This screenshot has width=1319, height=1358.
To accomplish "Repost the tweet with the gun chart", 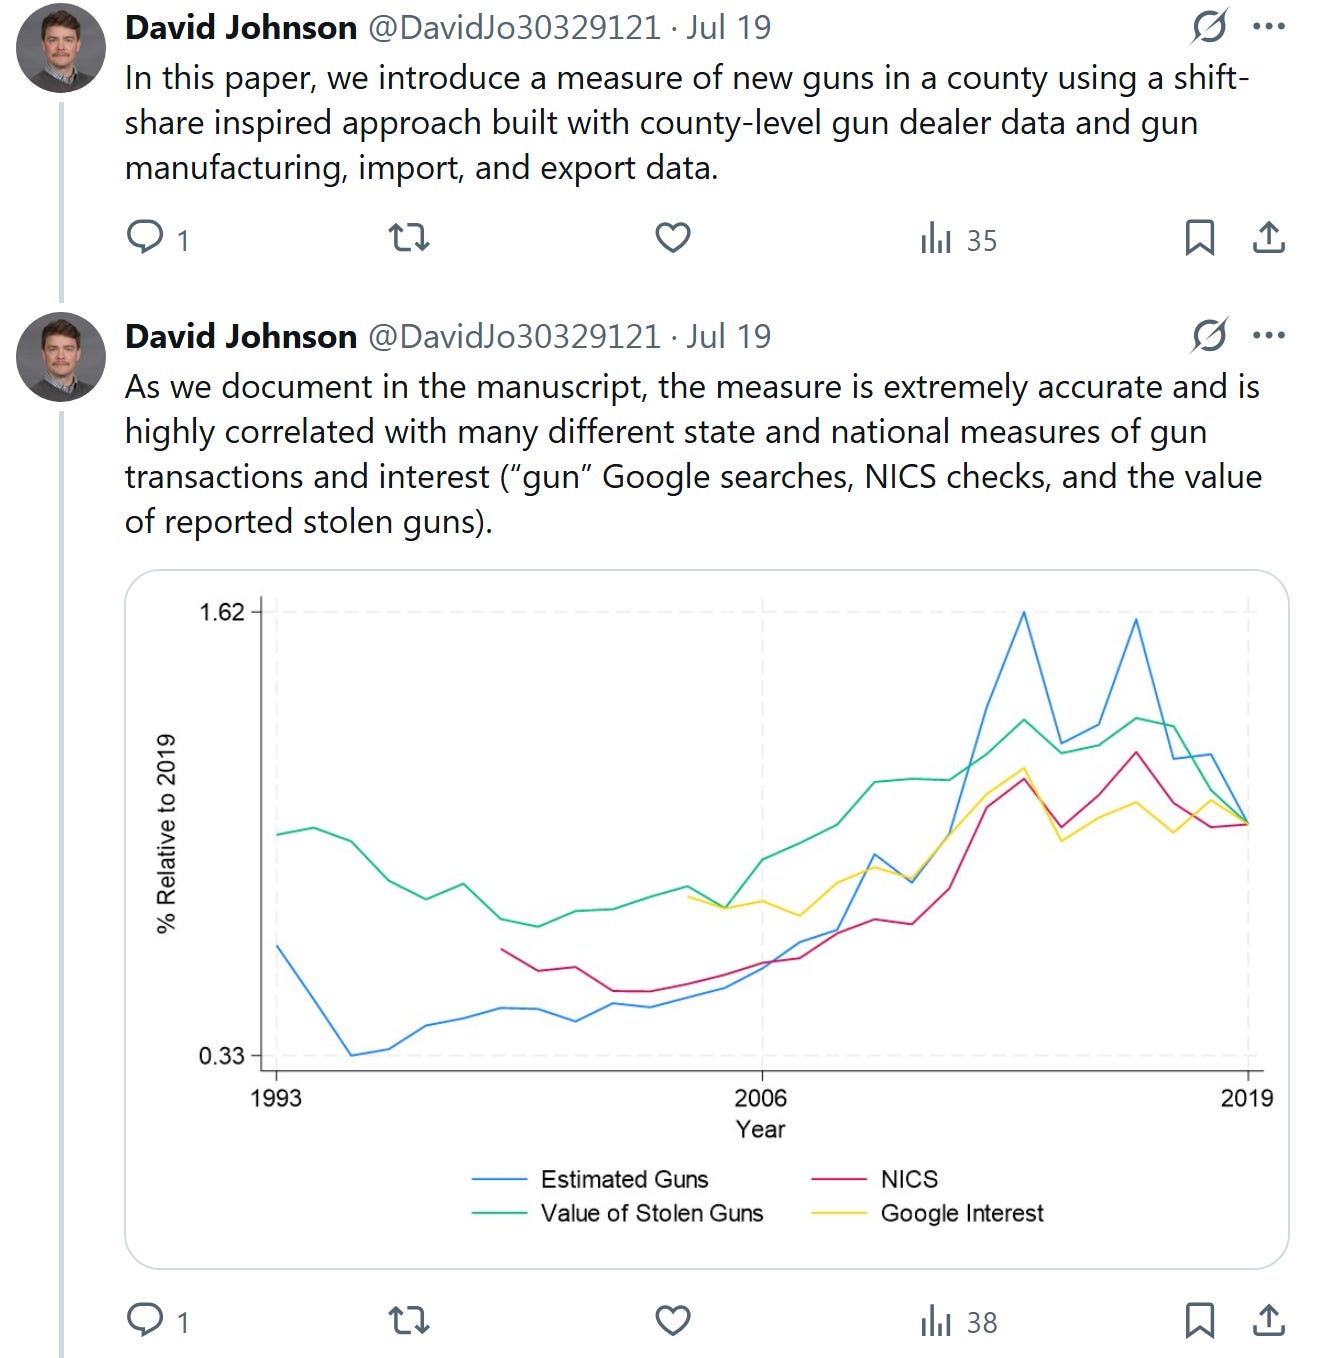I will [x=408, y=1320].
